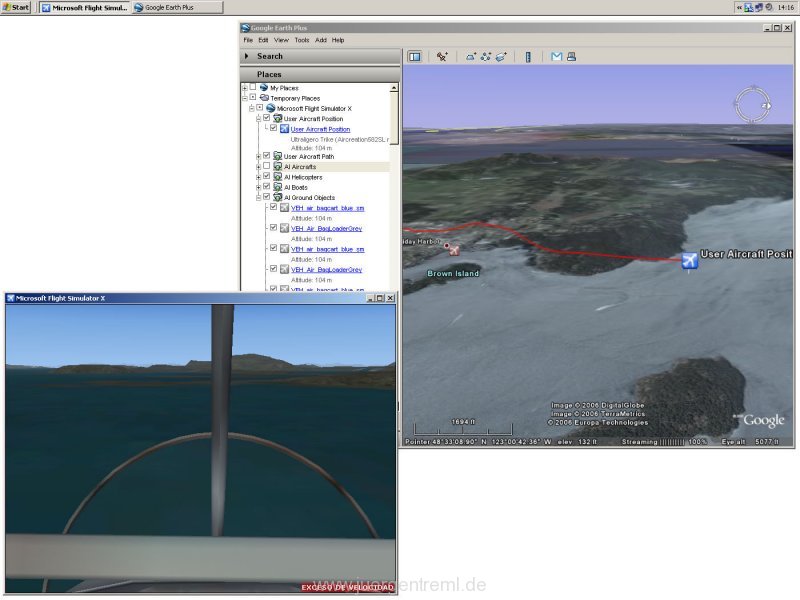800x600 pixels.
Task: Click the AI Boats folder icon
Action: point(278,187)
